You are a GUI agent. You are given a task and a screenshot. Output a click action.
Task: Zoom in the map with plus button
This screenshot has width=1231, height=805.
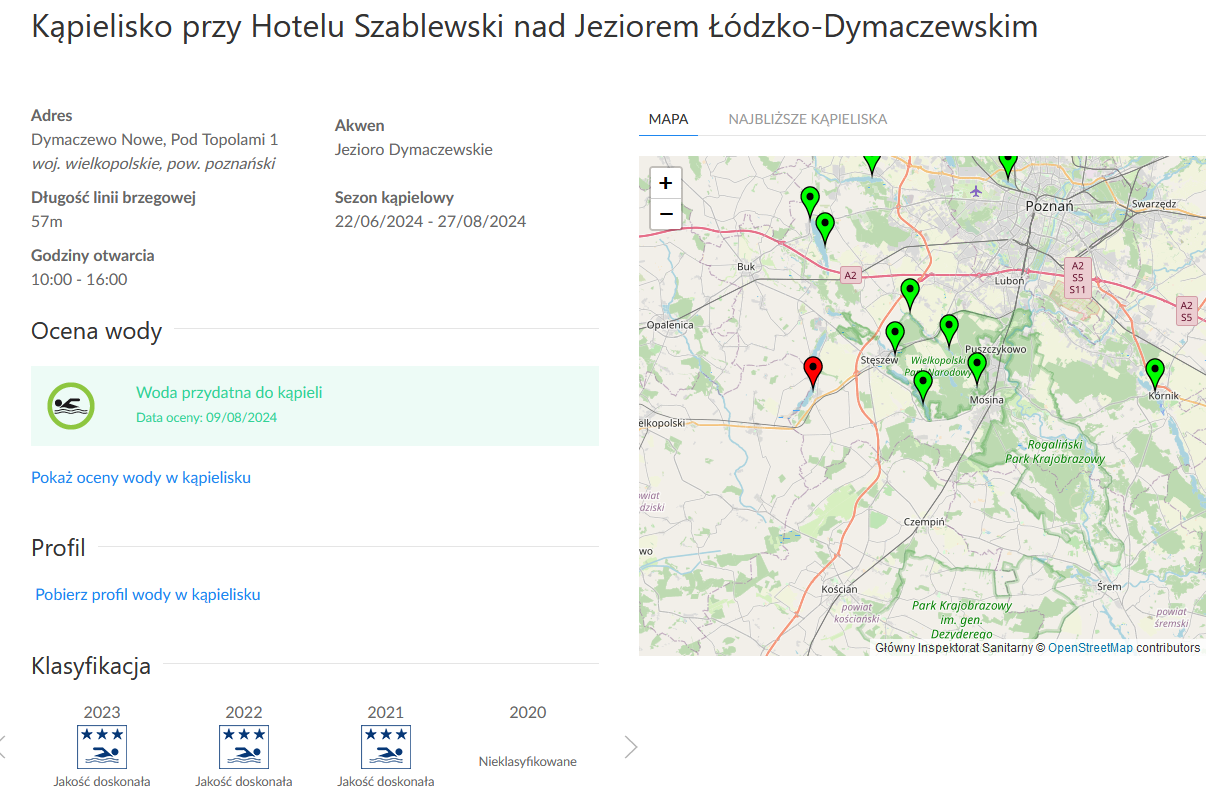pyautogui.click(x=665, y=183)
